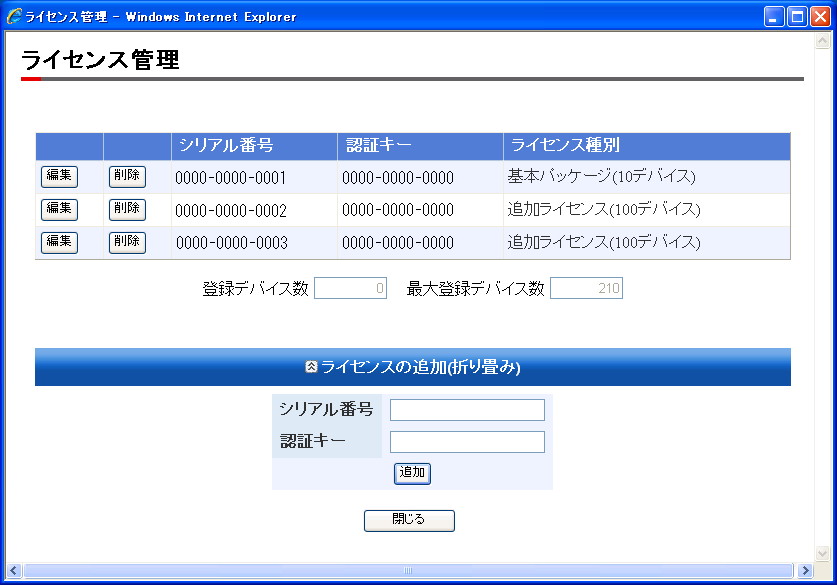
Task: Click the horizontal scrollbar left arrow
Action: point(14,571)
